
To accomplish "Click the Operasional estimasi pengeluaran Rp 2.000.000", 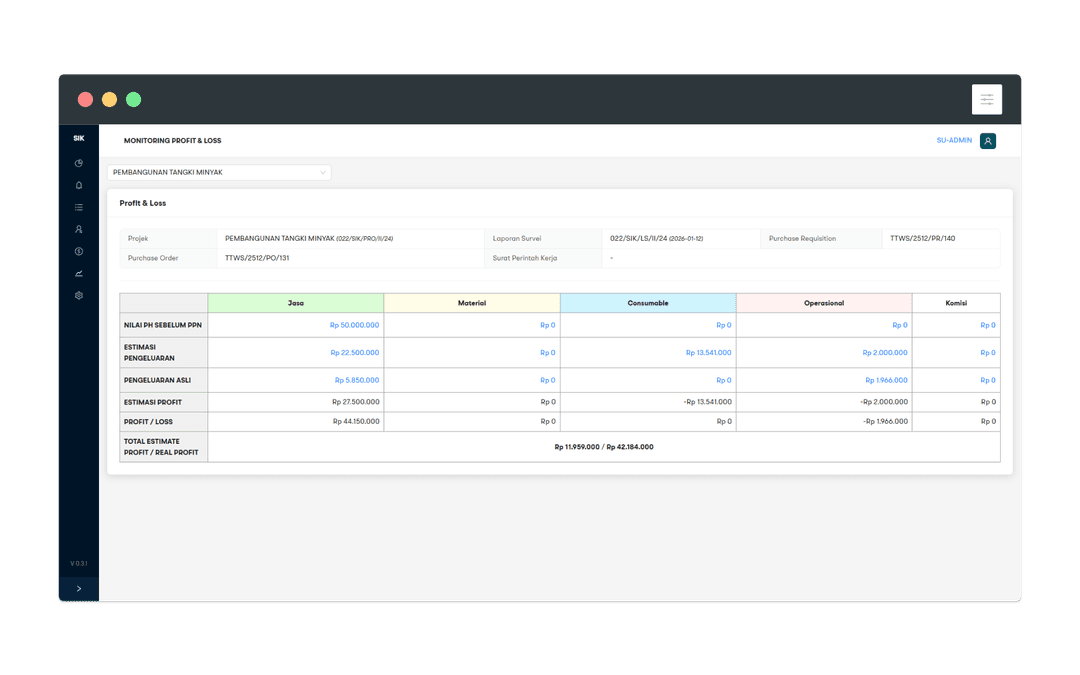I will (885, 353).
